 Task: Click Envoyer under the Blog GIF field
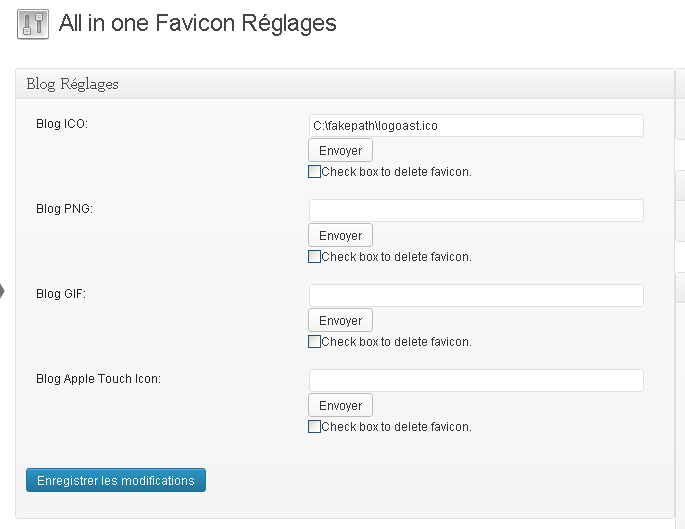[x=340, y=321]
